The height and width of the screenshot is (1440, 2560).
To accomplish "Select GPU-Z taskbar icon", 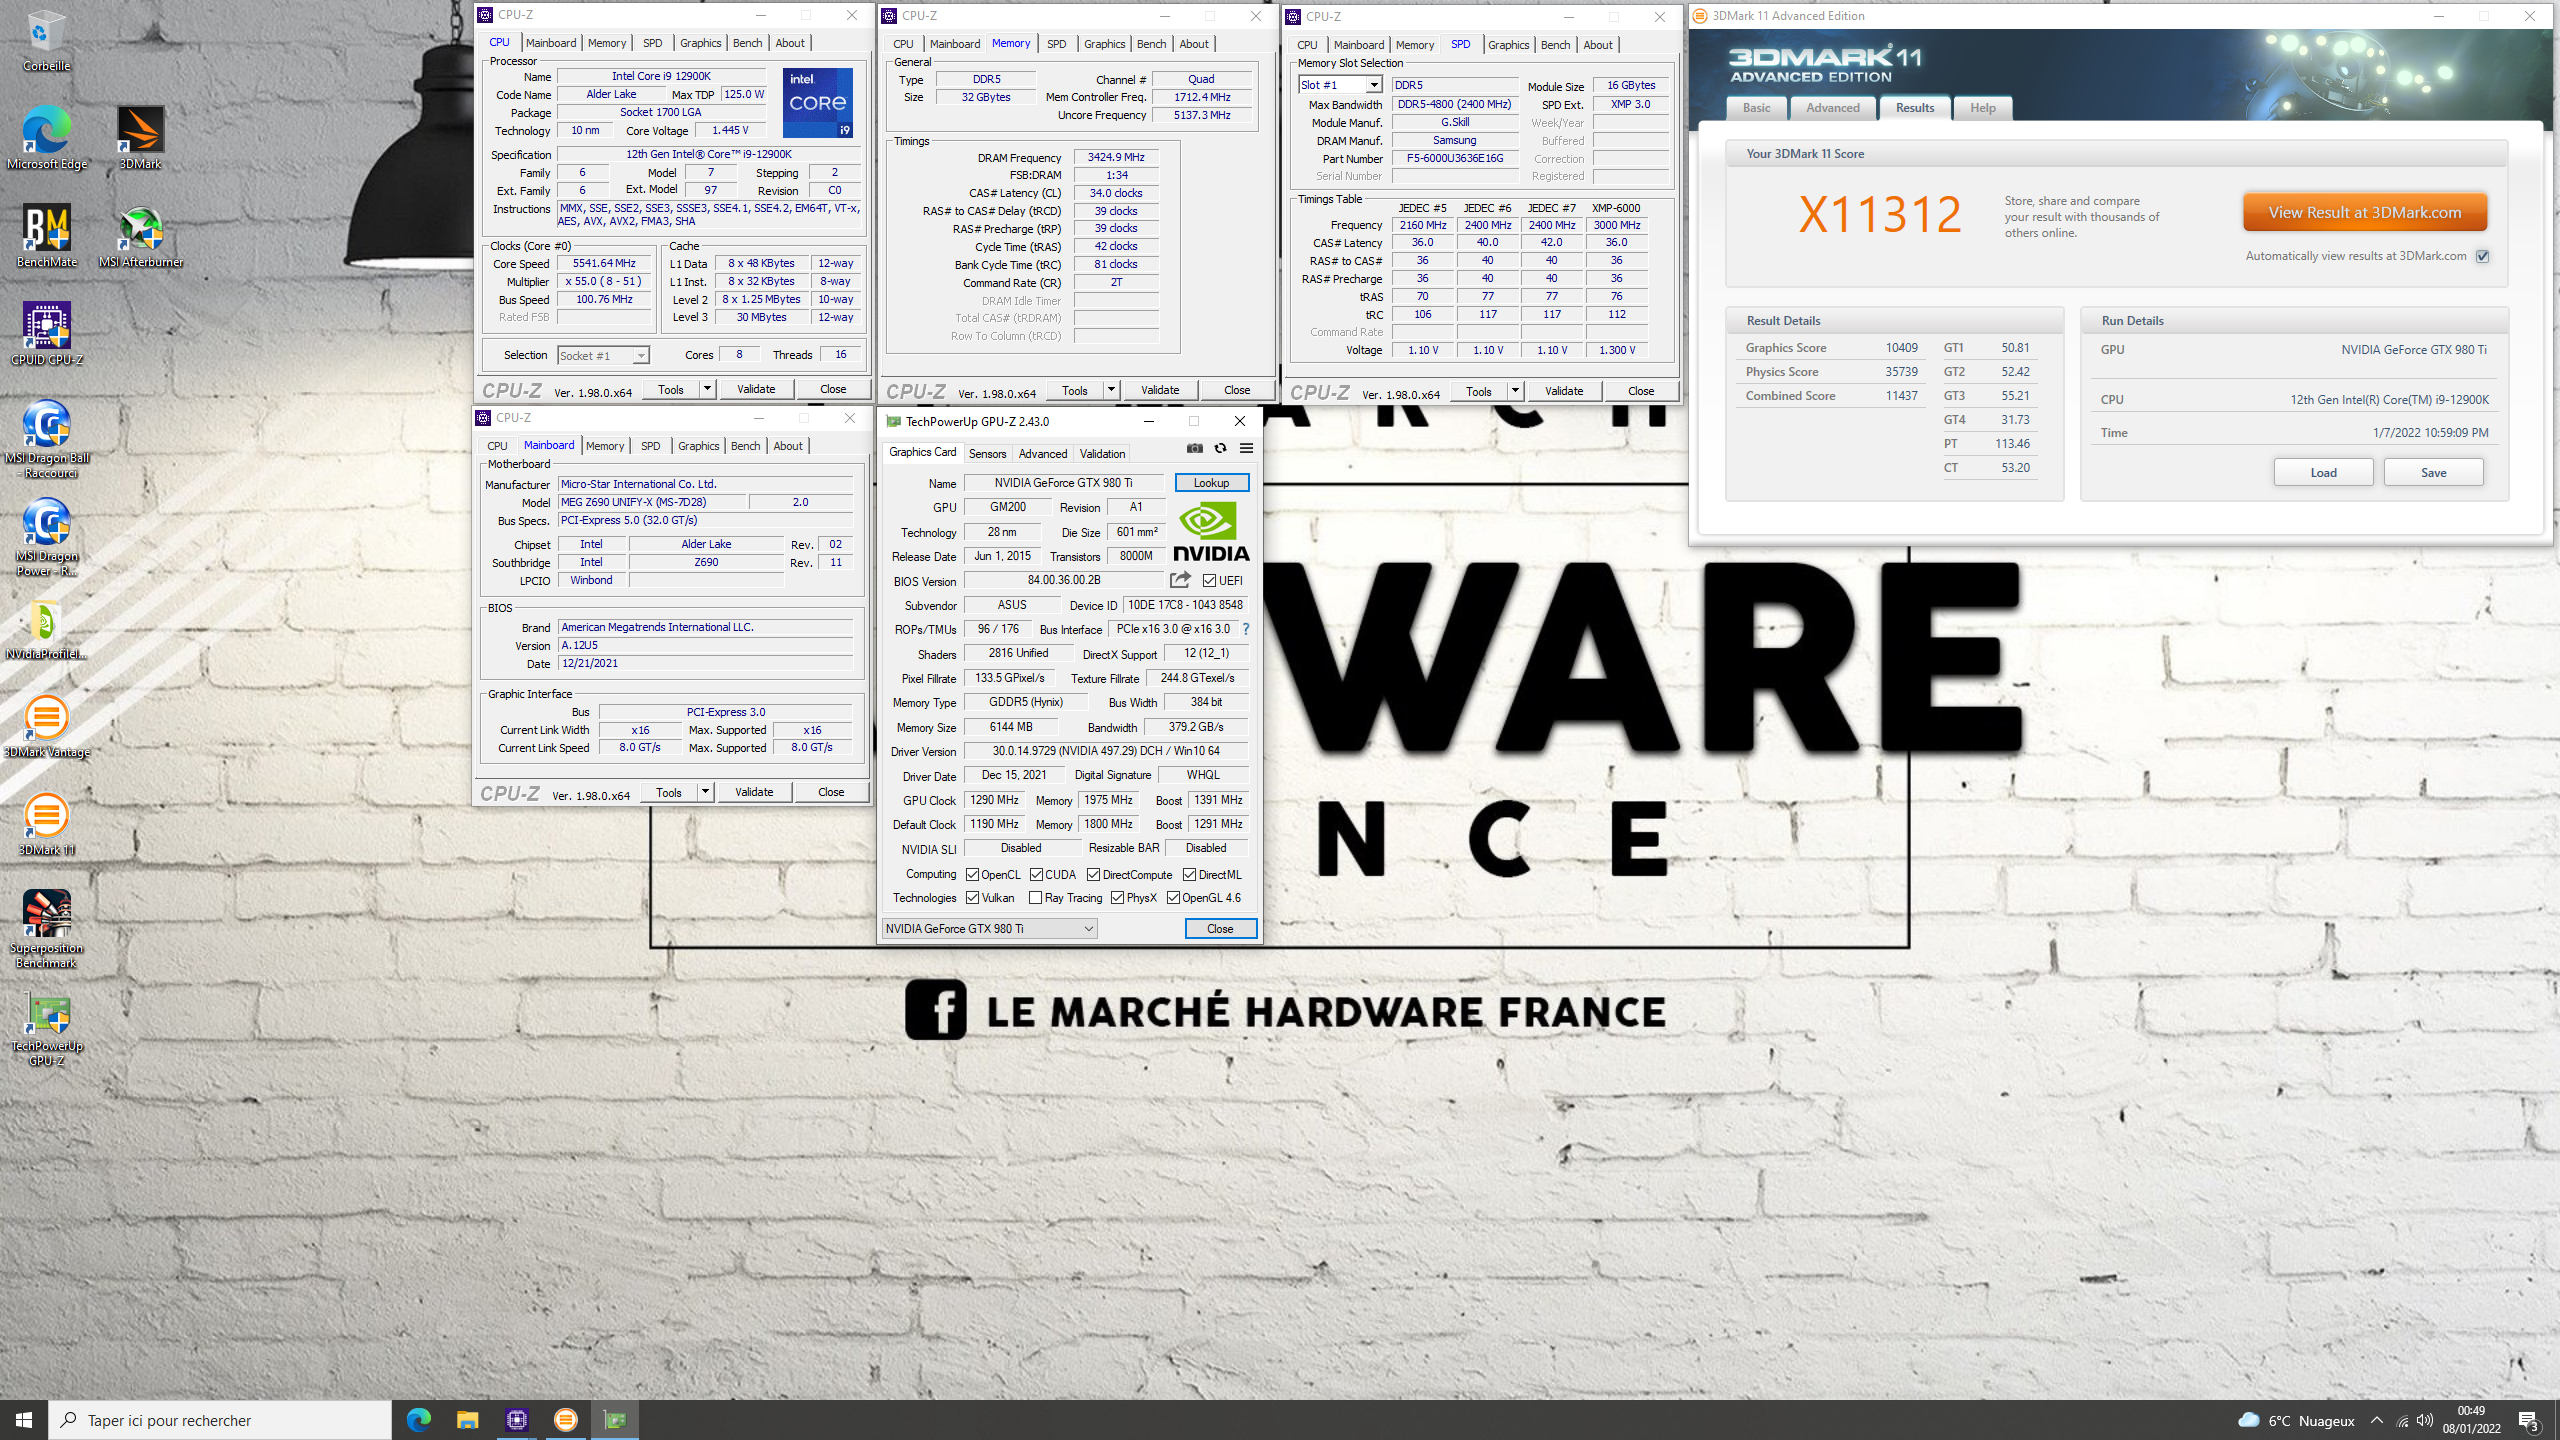I will [x=614, y=1420].
